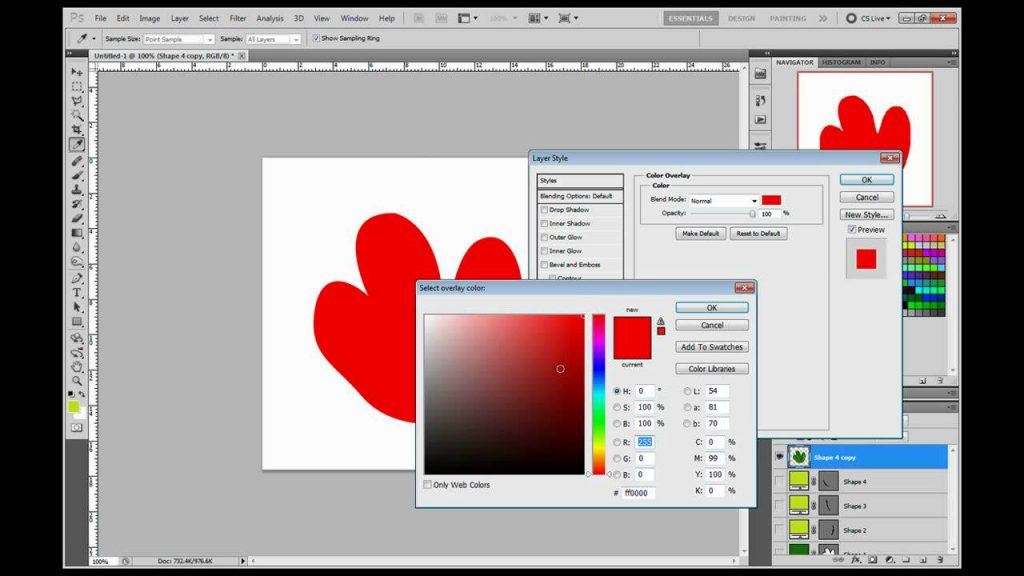Select the Lasso tool
The image size is (1024, 576).
coord(77,101)
